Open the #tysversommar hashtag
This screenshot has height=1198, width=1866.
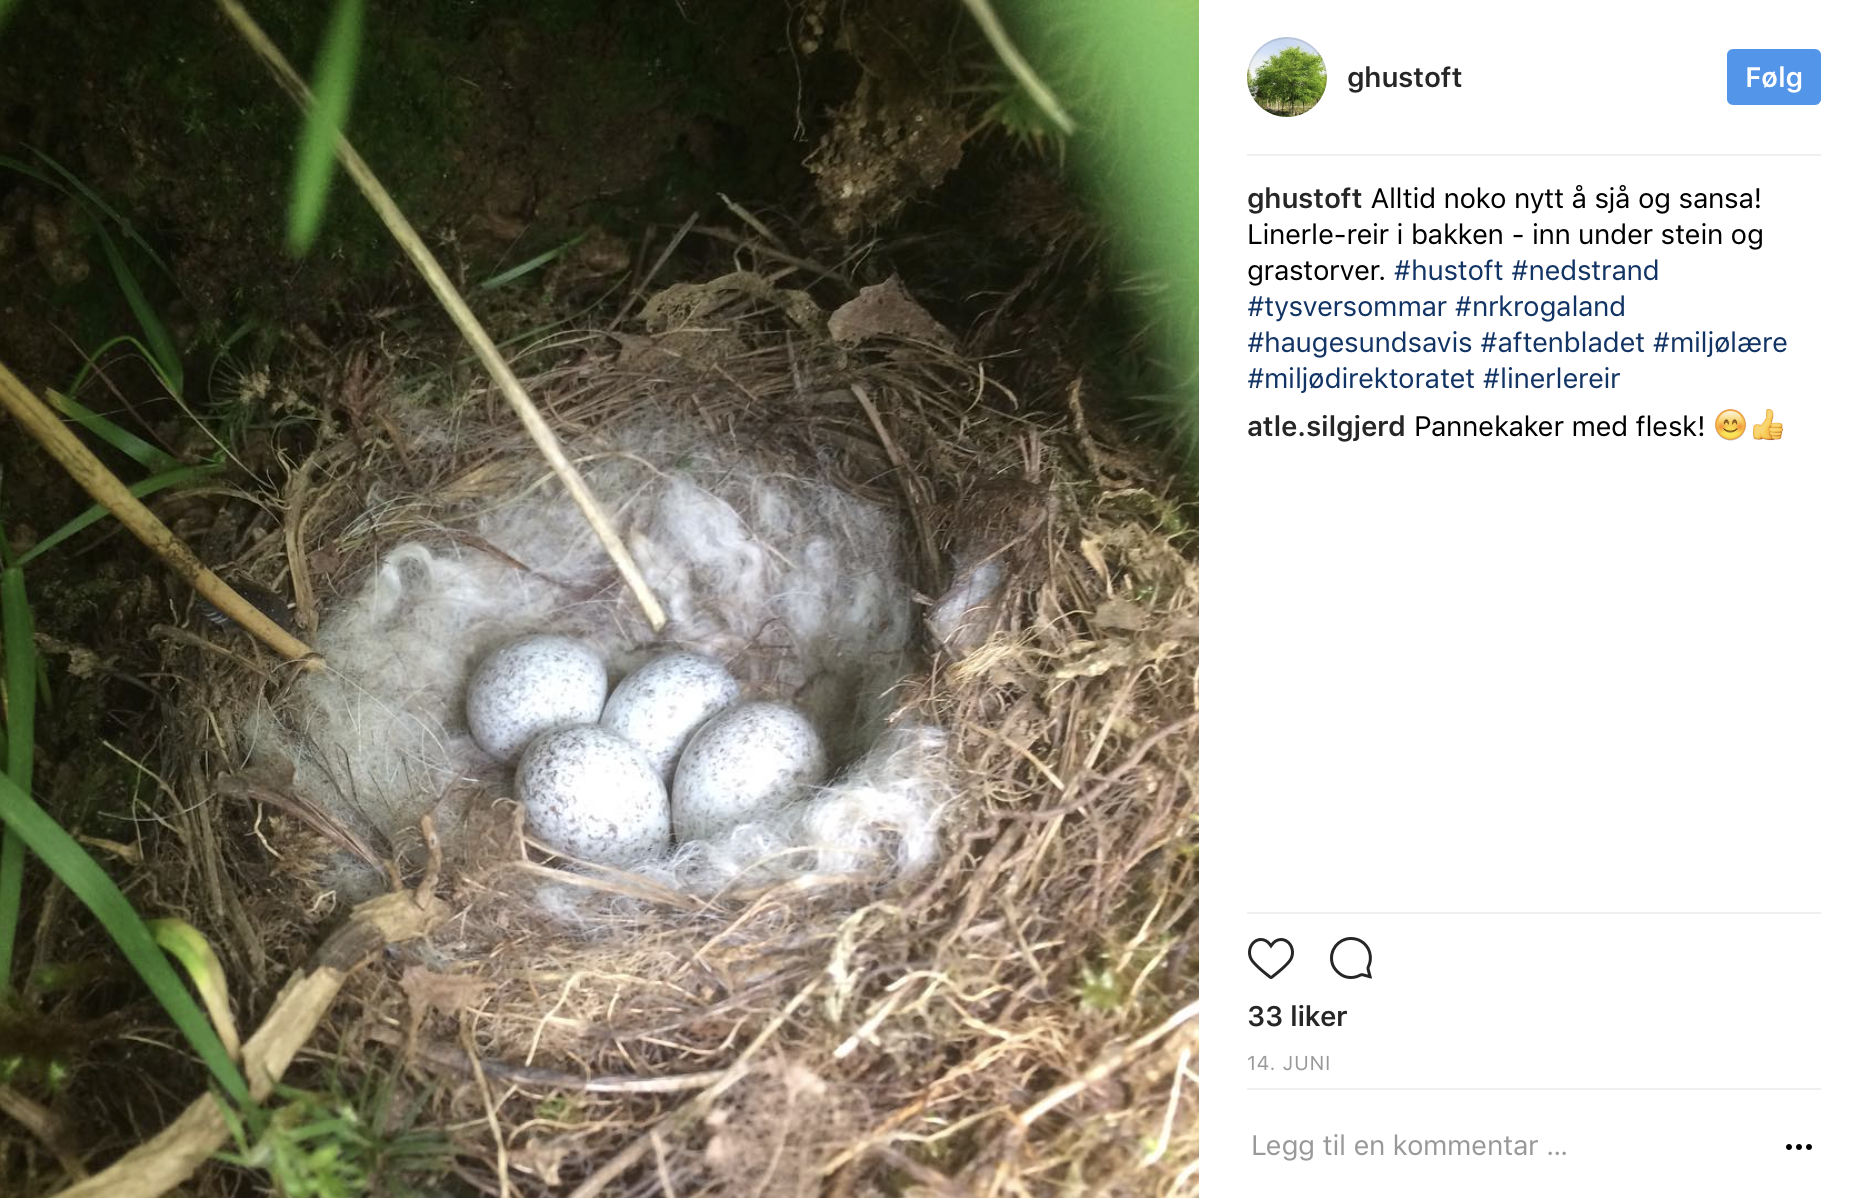[x=1347, y=306]
